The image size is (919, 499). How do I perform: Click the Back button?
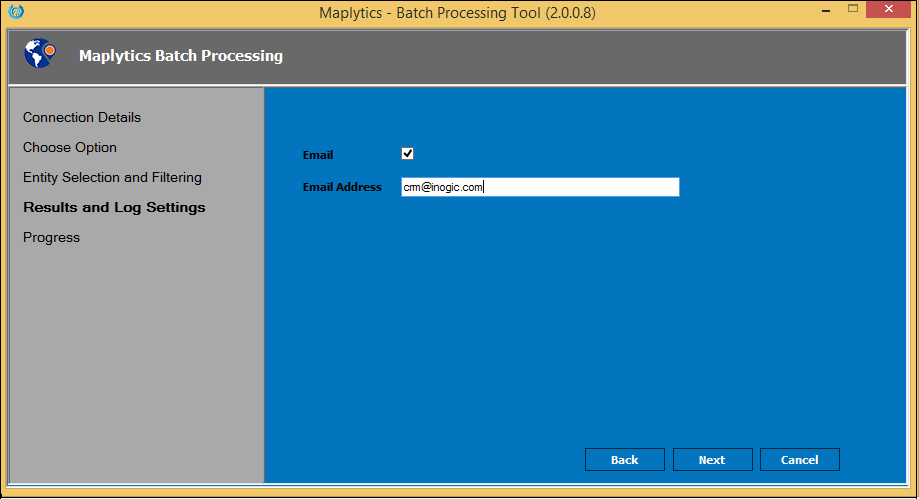click(x=624, y=460)
